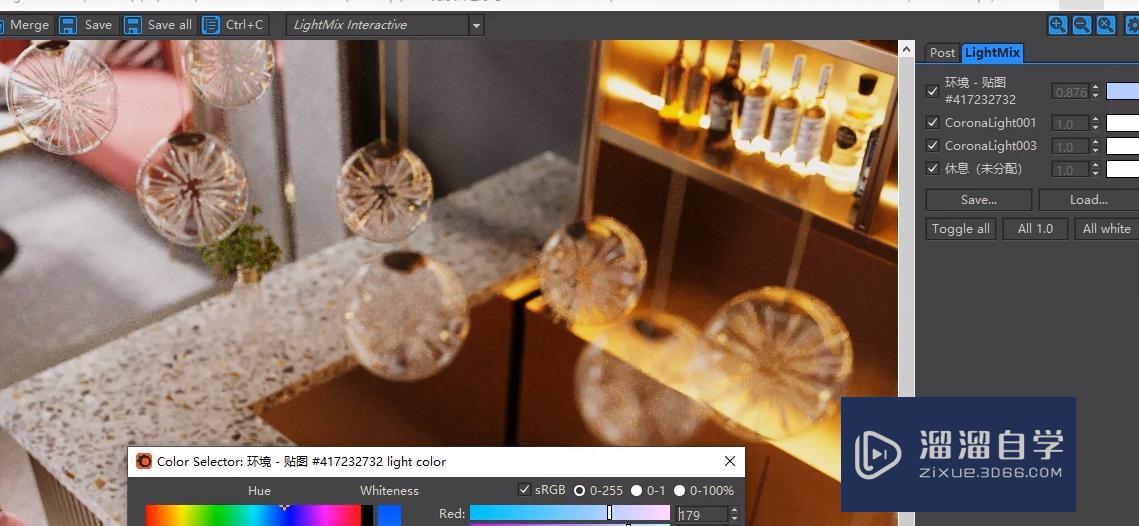The height and width of the screenshot is (526, 1139).
Task: Click the Red value field showing 179
Action: point(702,514)
